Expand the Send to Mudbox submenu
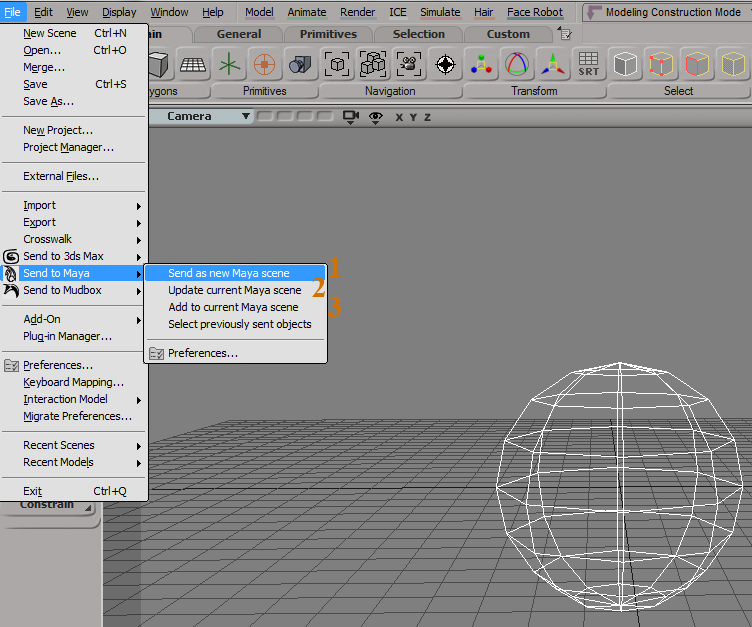752x627 pixels. [74, 290]
